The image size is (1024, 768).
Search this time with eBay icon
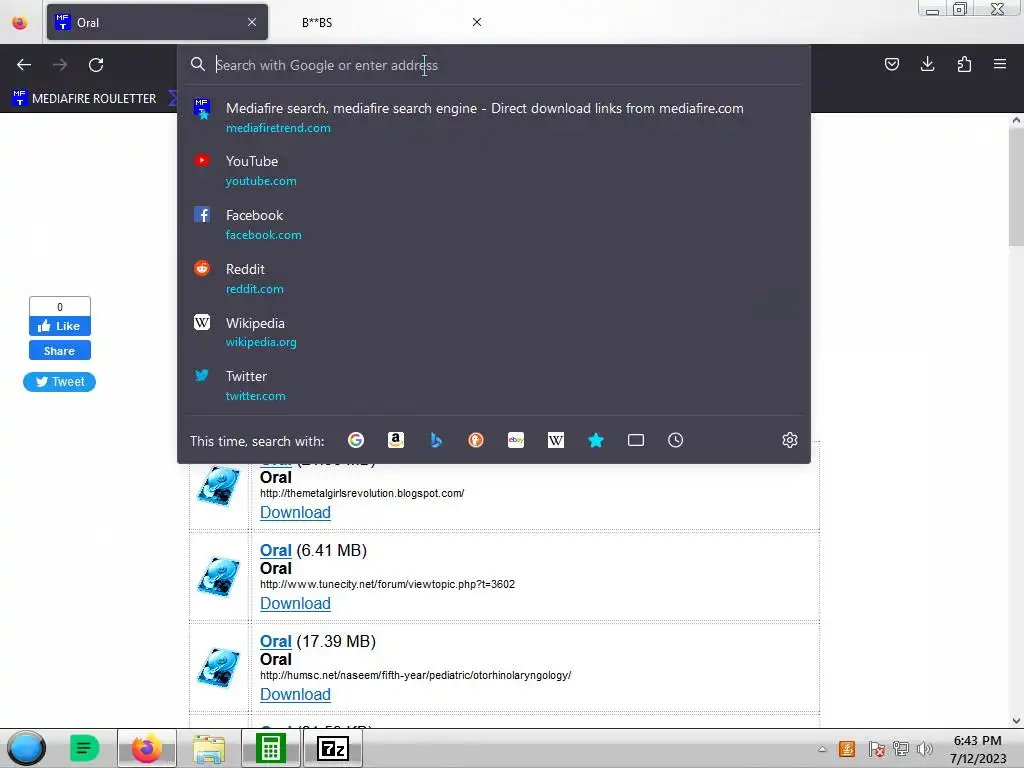[516, 440]
